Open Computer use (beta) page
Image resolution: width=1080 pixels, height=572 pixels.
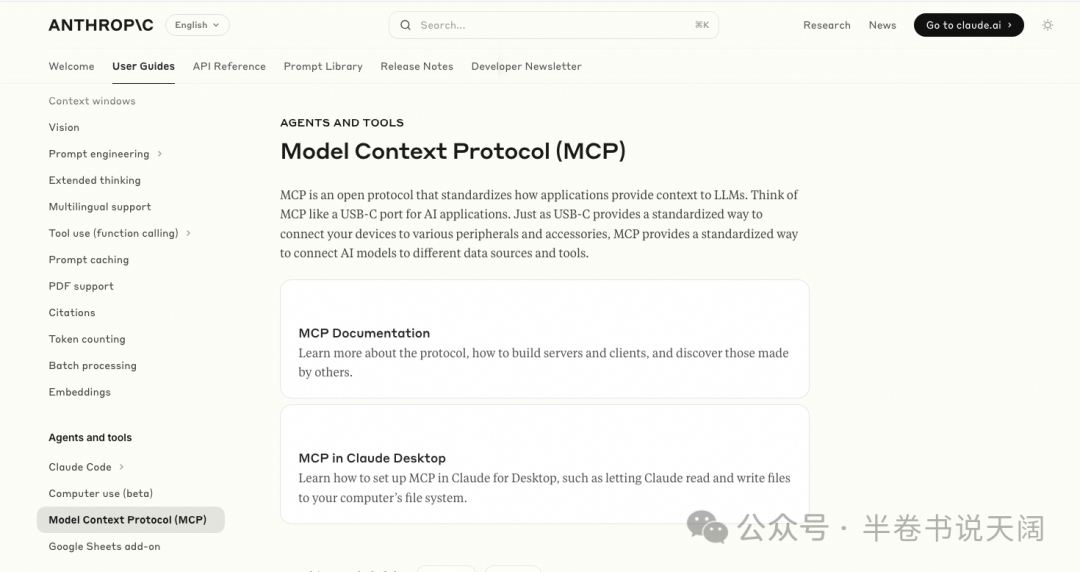coord(101,493)
